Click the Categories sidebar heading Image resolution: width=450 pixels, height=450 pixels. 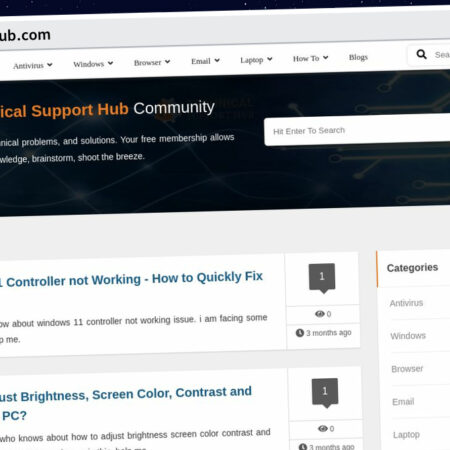[412, 268]
